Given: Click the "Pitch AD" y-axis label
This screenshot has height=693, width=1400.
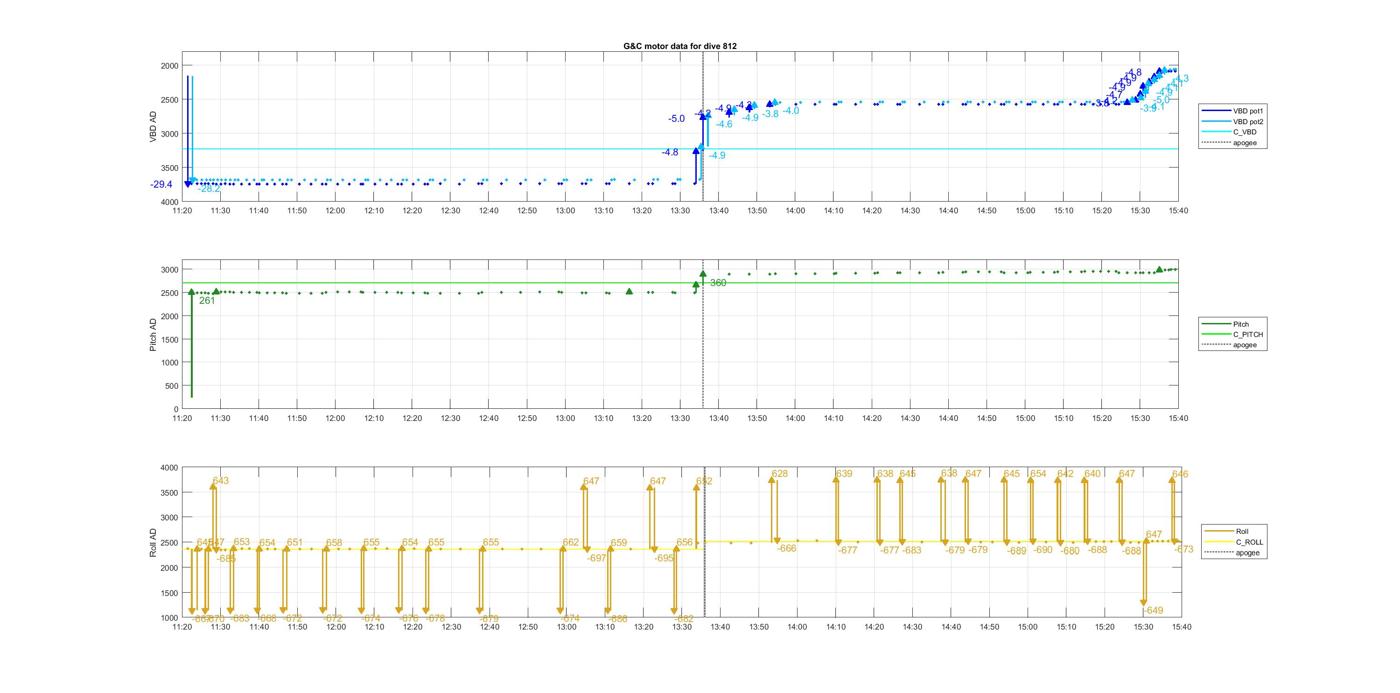Looking at the screenshot, I should pyautogui.click(x=153, y=335).
